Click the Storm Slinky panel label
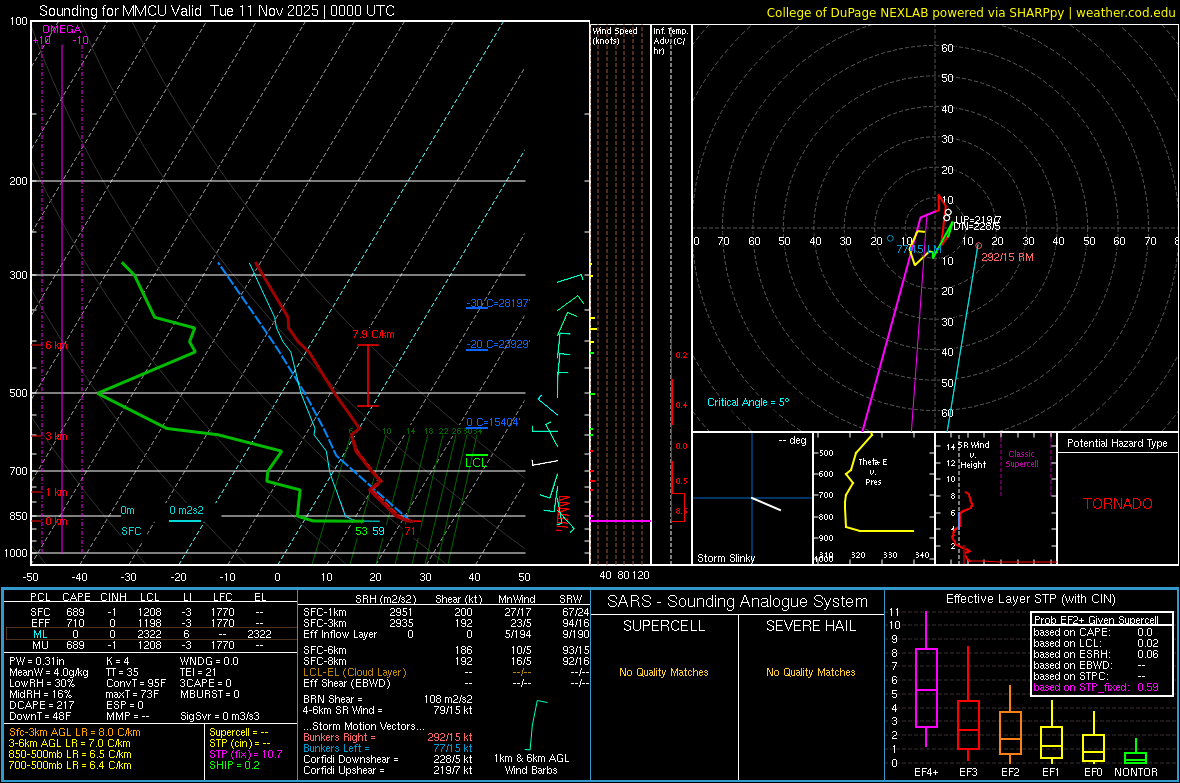The width and height of the screenshot is (1180, 783). pos(725,558)
